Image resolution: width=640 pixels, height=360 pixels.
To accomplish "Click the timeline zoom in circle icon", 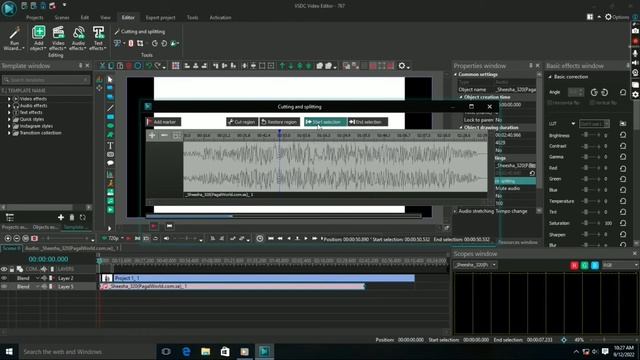I will (x=8, y=238).
